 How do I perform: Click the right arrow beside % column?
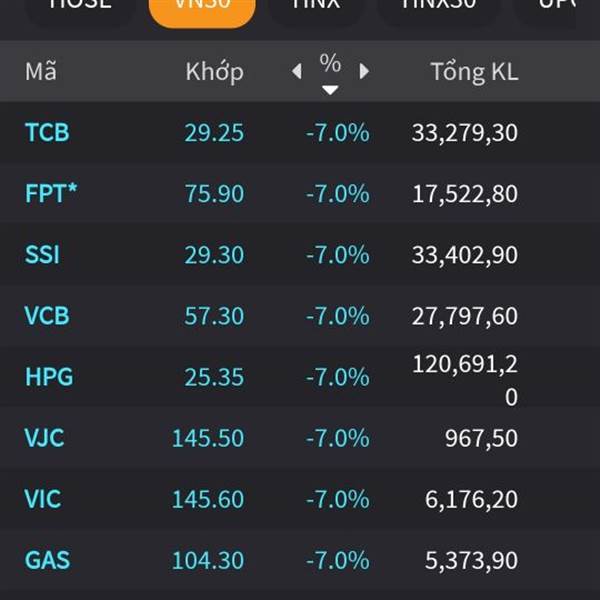tap(364, 72)
